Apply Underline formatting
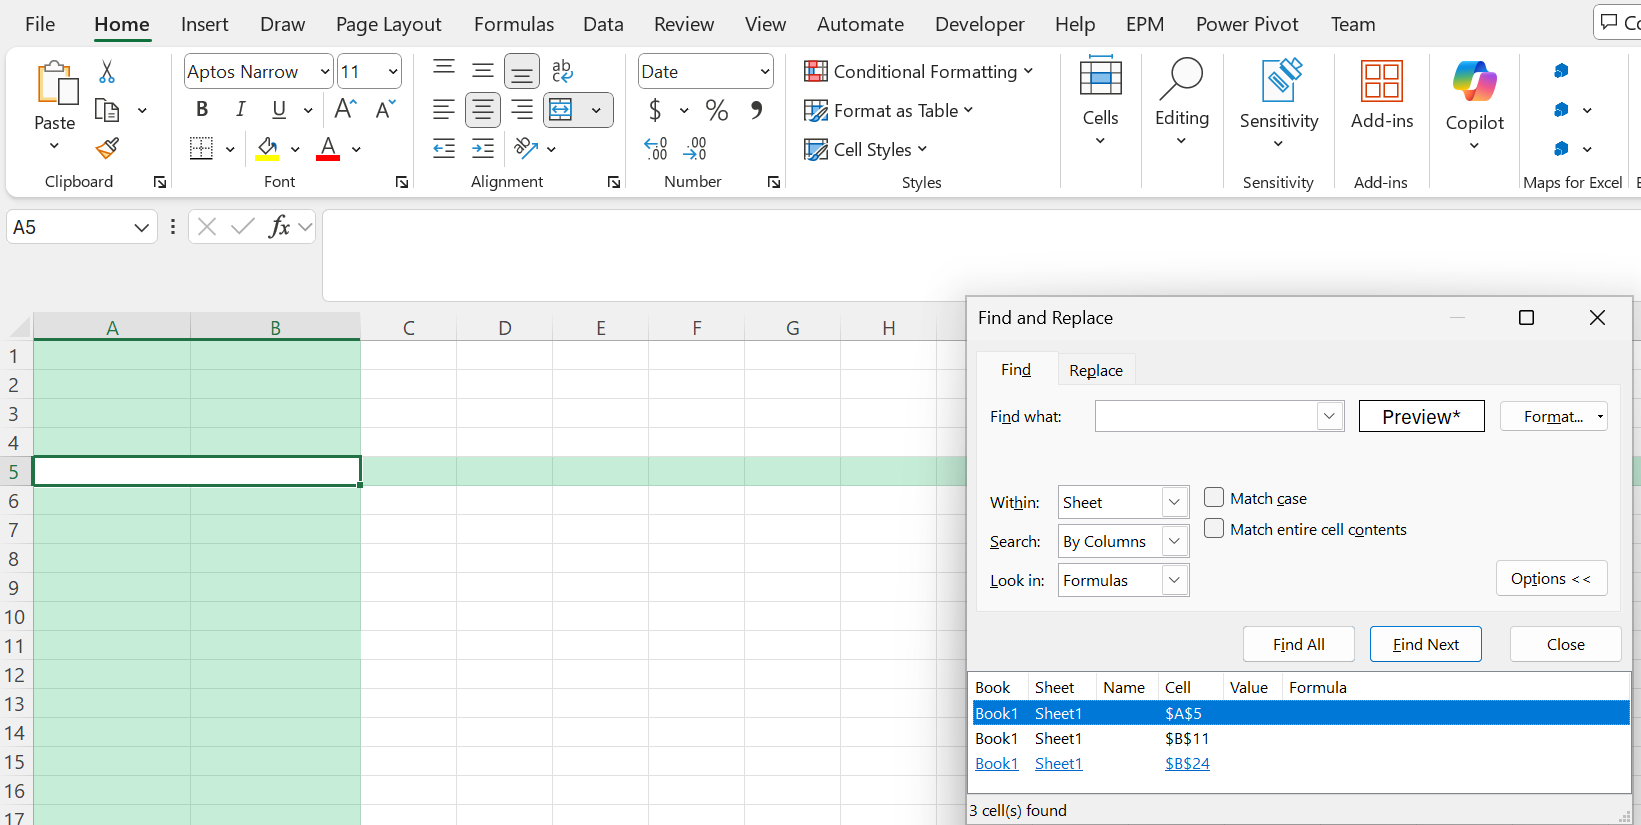This screenshot has height=825, width=1641. tap(279, 110)
